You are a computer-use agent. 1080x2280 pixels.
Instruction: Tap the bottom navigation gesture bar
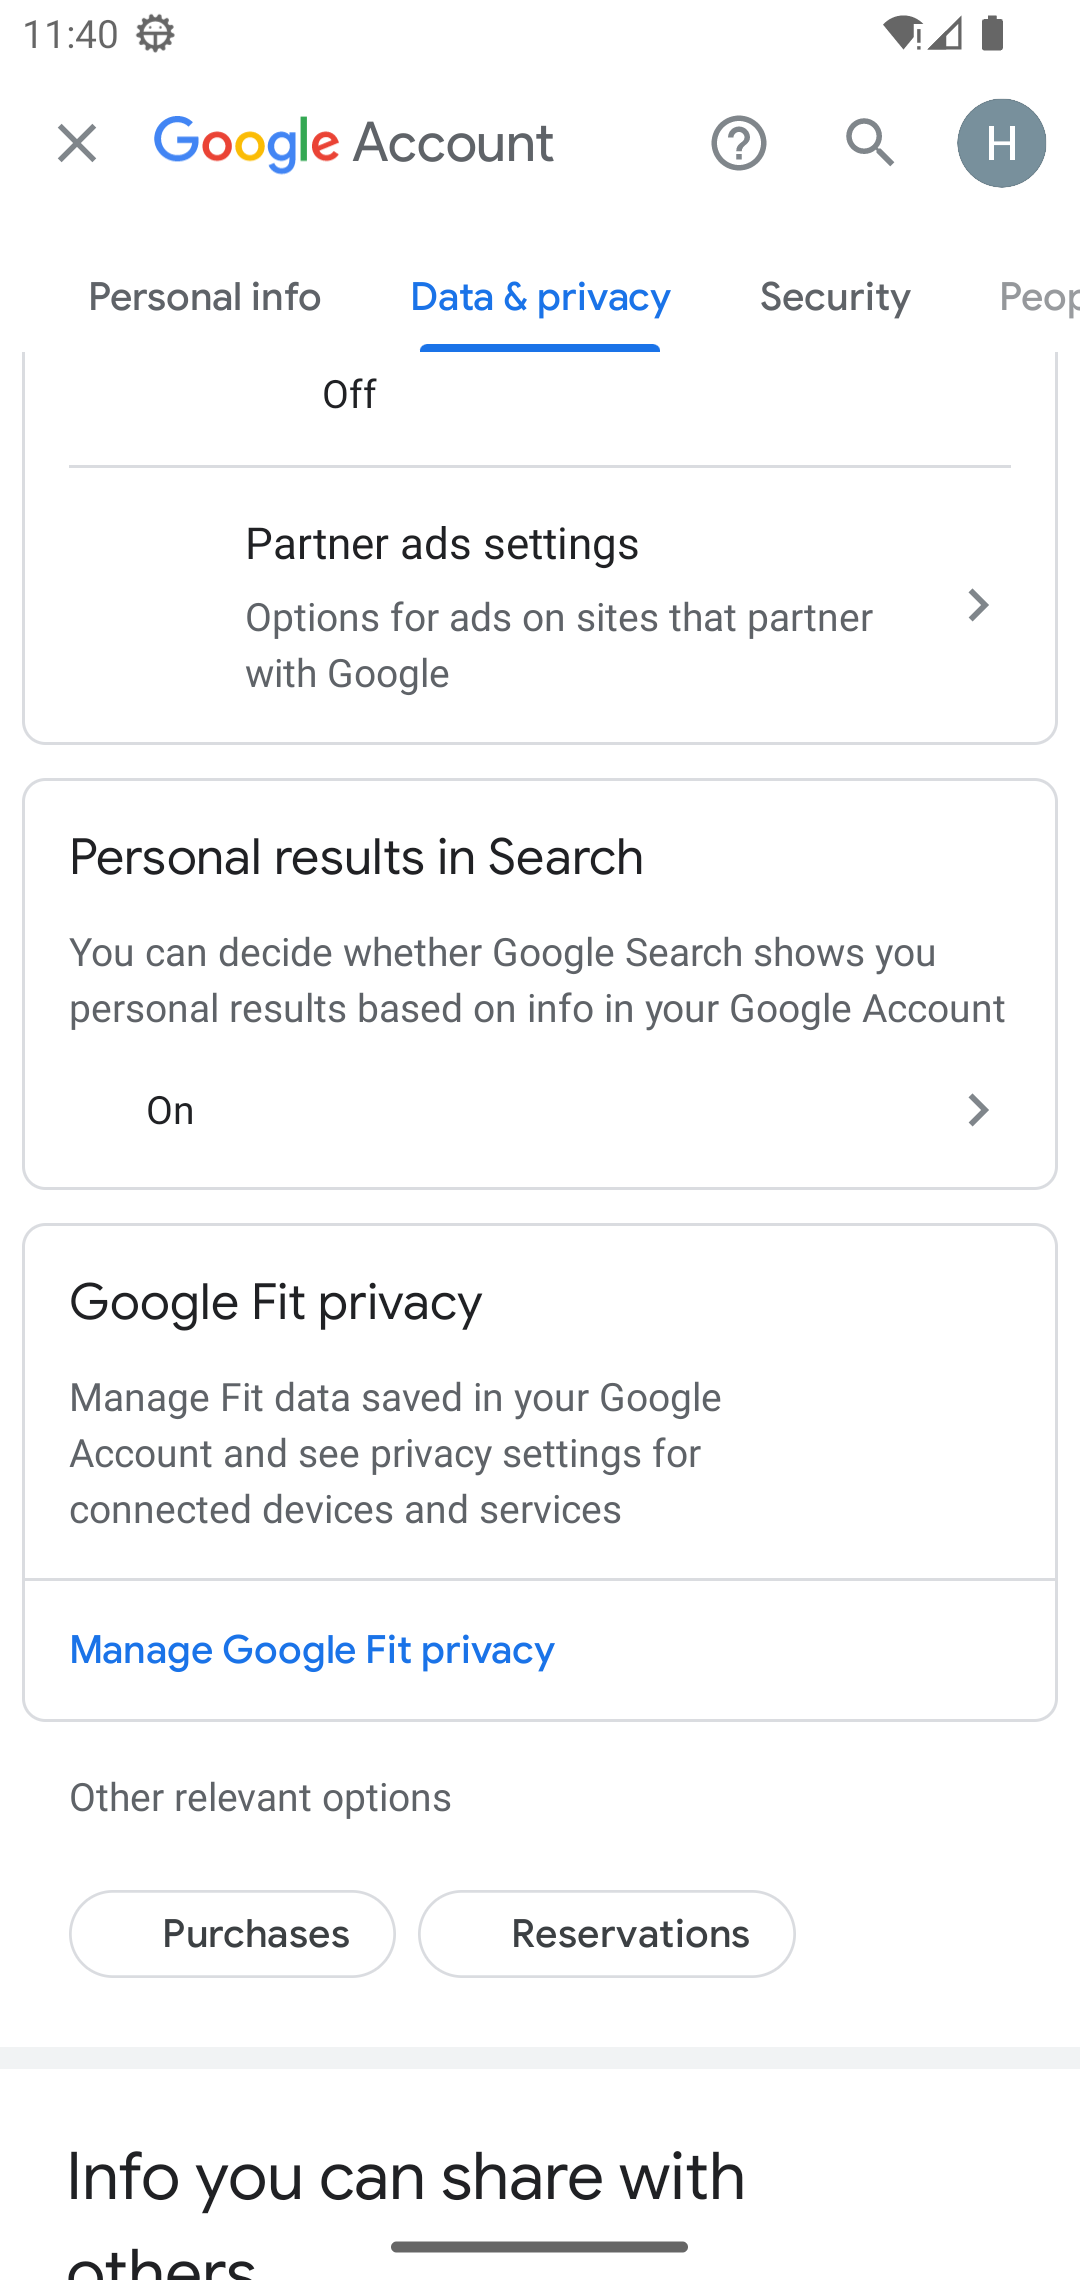coord(540,2247)
